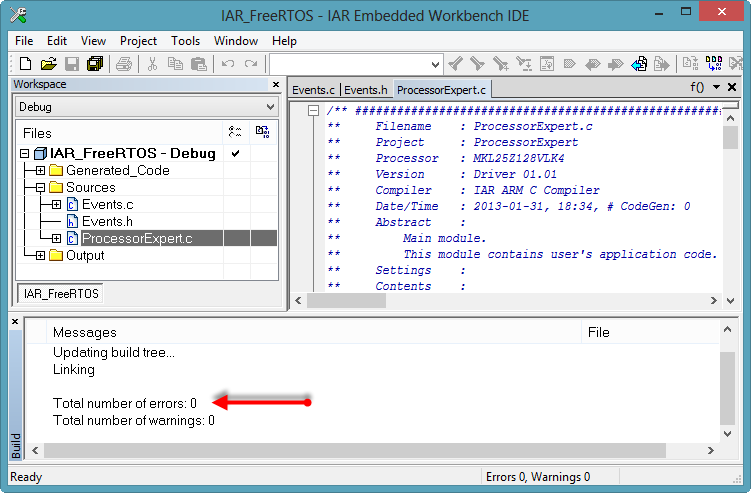The image size is (751, 493).
Task: Select Events.c in the workspace file tree
Action: 106,205
